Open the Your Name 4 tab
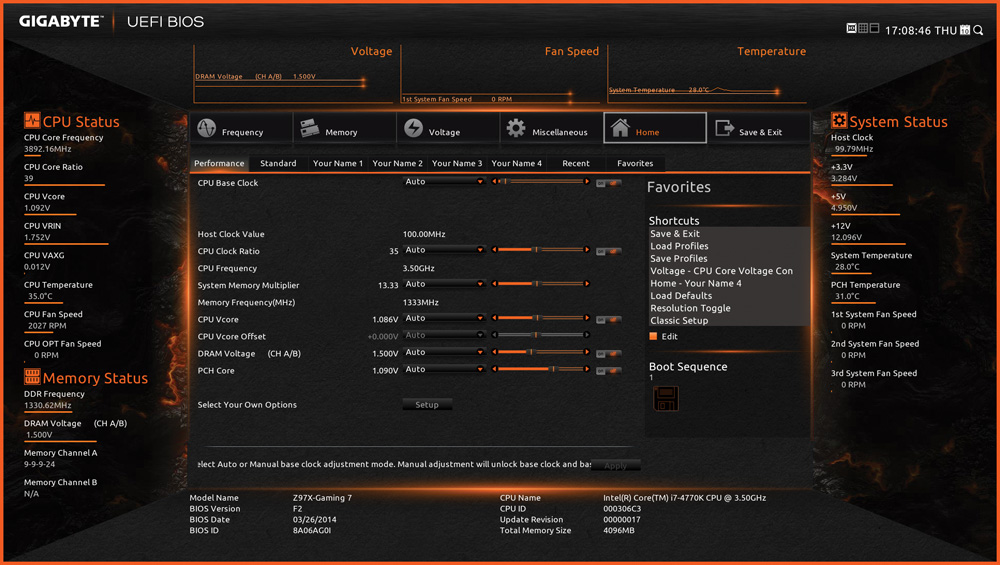Viewport: 1000px width, 565px height. tap(517, 163)
